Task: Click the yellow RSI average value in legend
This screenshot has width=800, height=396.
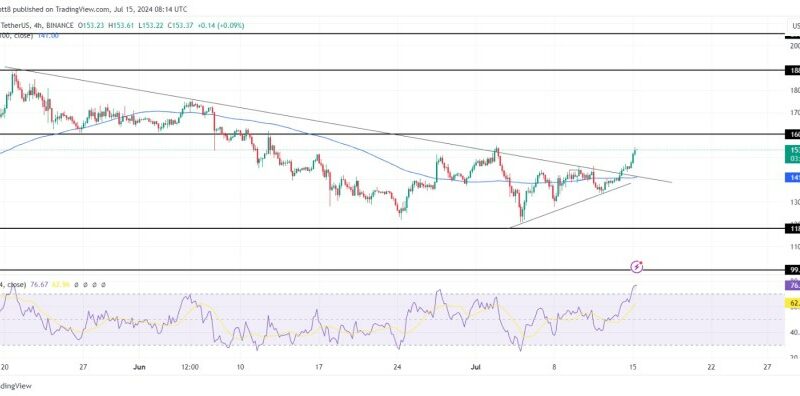Action: (60, 284)
